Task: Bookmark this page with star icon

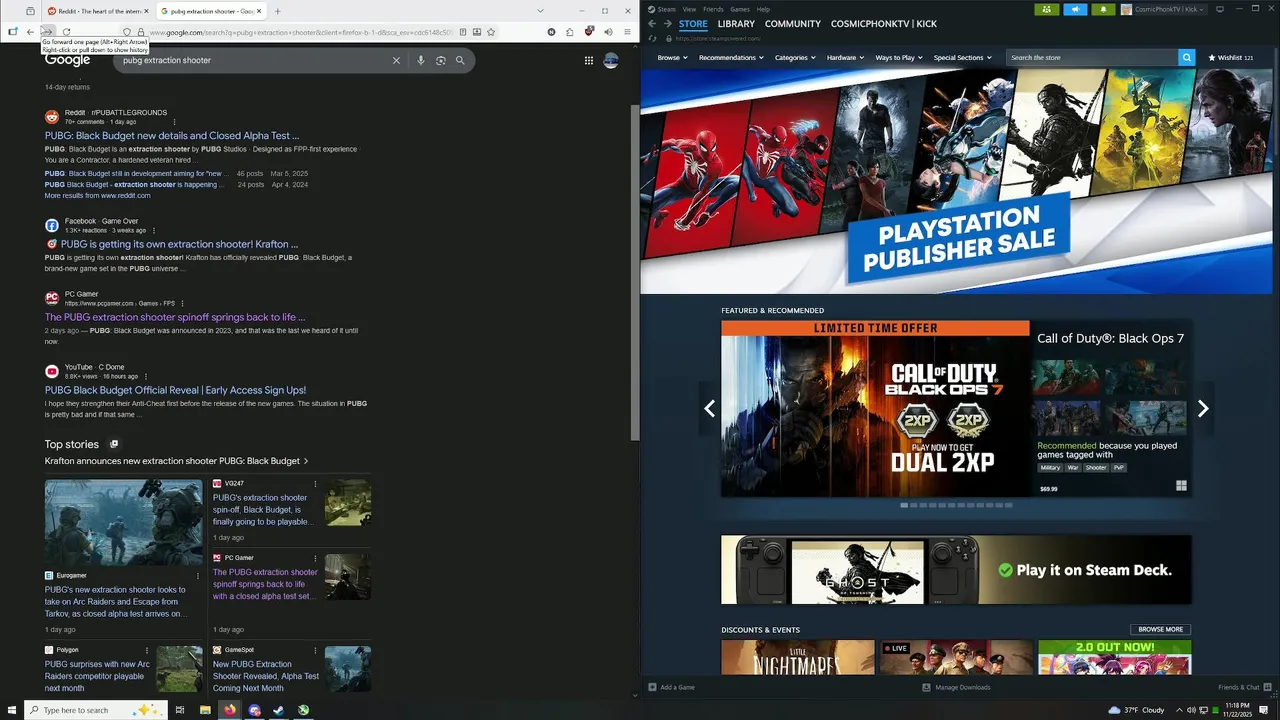Action: coord(491,32)
